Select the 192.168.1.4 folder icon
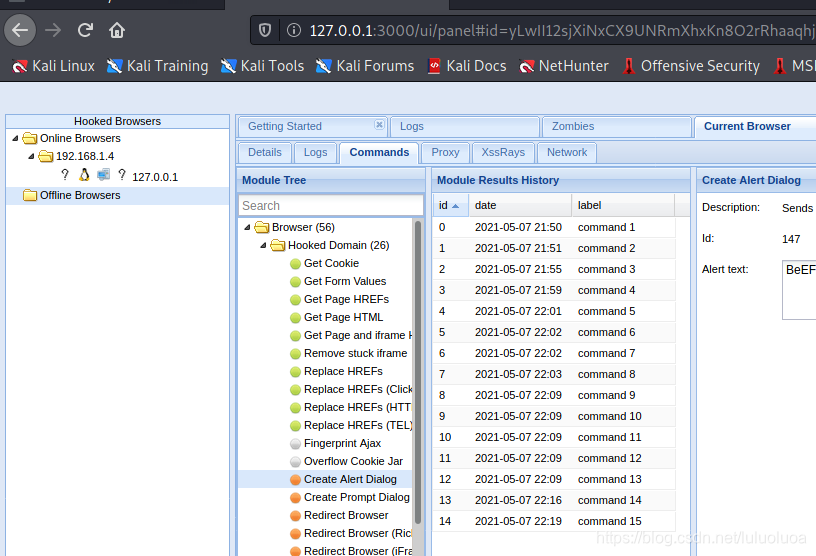This screenshot has width=816, height=556. (x=46, y=156)
